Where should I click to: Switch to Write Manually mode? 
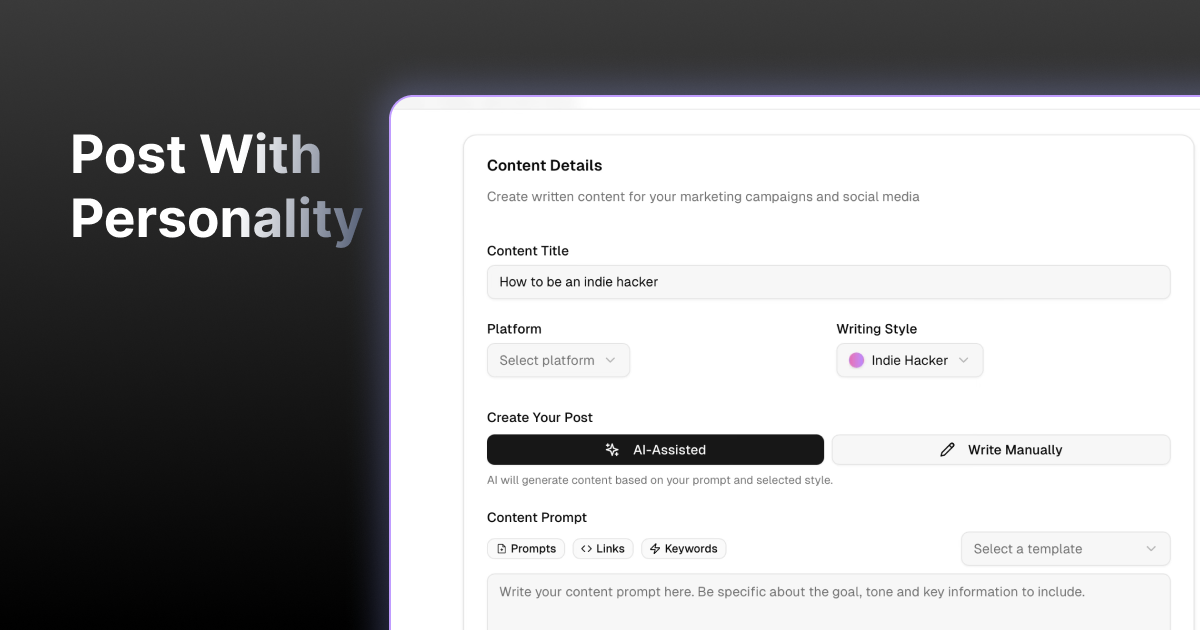tap(1001, 450)
